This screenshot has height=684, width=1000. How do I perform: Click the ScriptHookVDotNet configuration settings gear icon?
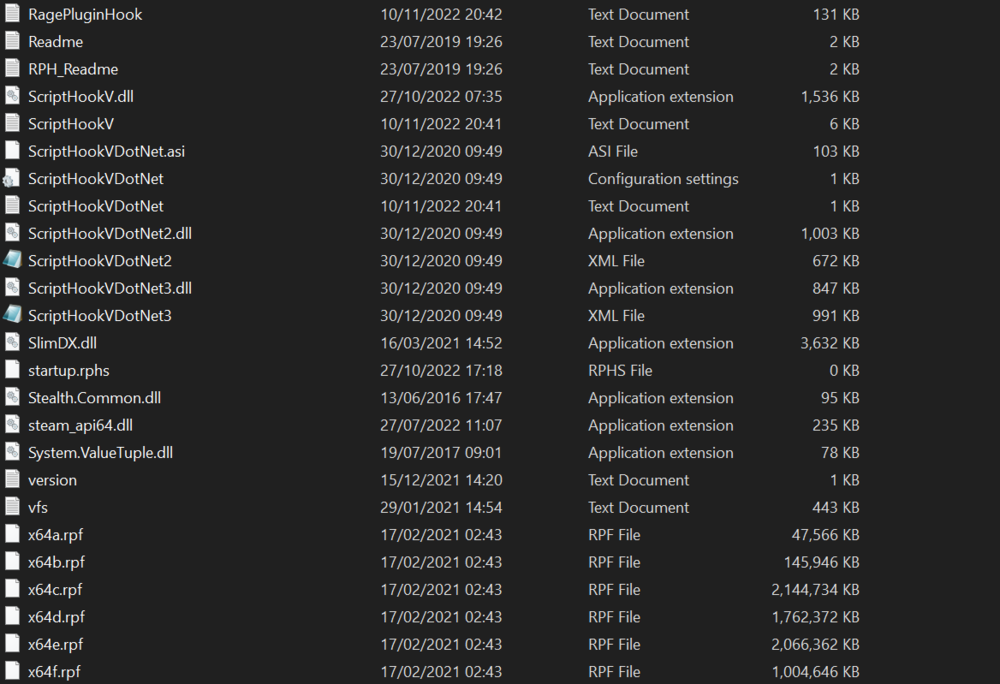tap(12, 179)
